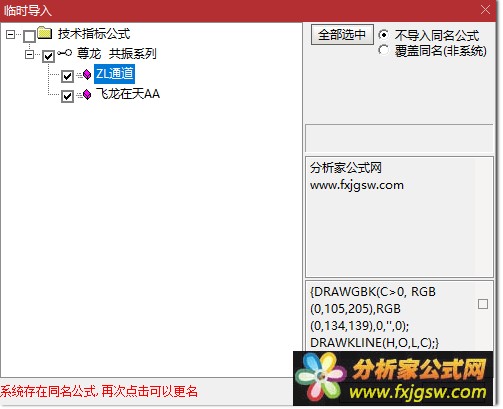Viewport: 503px width, 409px height.
Task: Choose 覆盖同名(非系统) radio option
Action: point(383,50)
